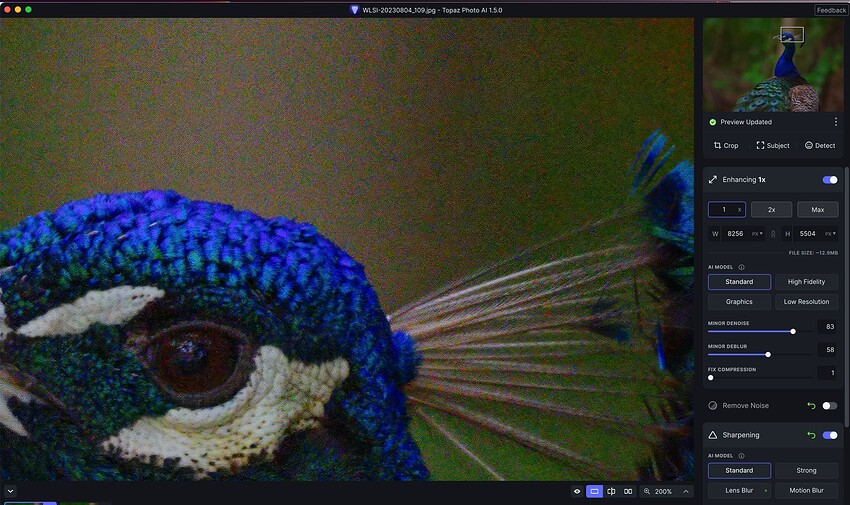Disable the Enhancing toggle
This screenshot has height=505, width=850.
pyautogui.click(x=830, y=180)
